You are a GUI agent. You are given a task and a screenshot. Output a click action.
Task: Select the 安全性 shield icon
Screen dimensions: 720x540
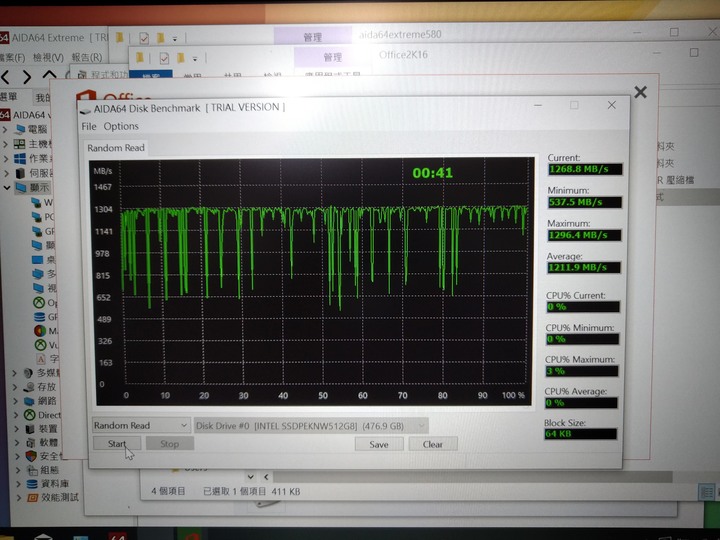click(31, 456)
